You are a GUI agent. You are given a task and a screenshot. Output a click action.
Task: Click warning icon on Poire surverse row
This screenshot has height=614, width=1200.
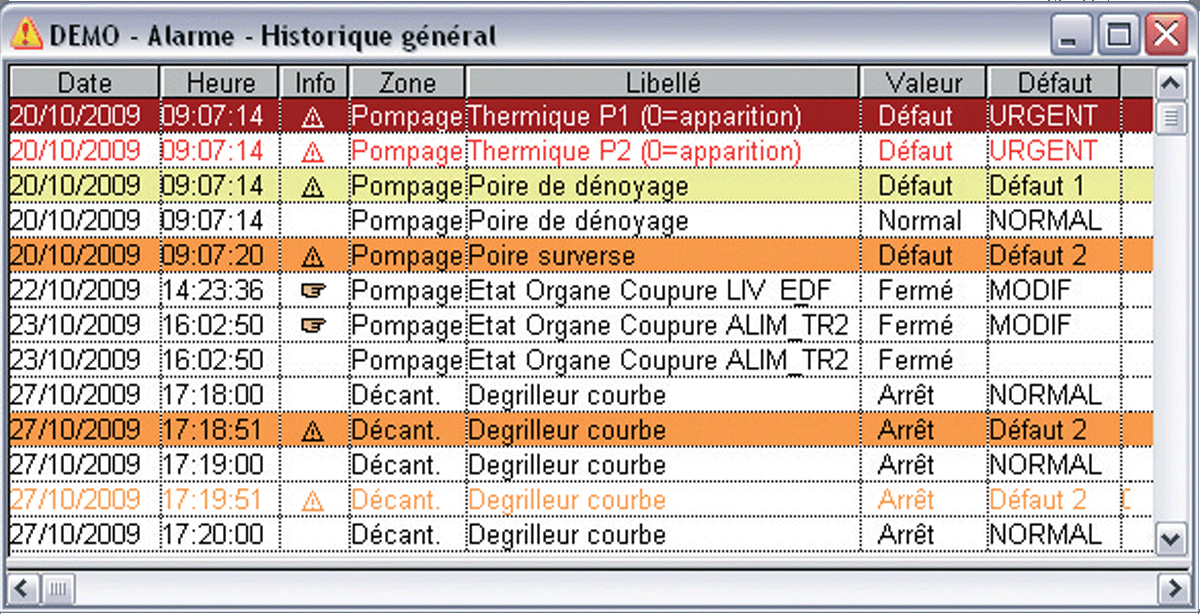tap(313, 257)
